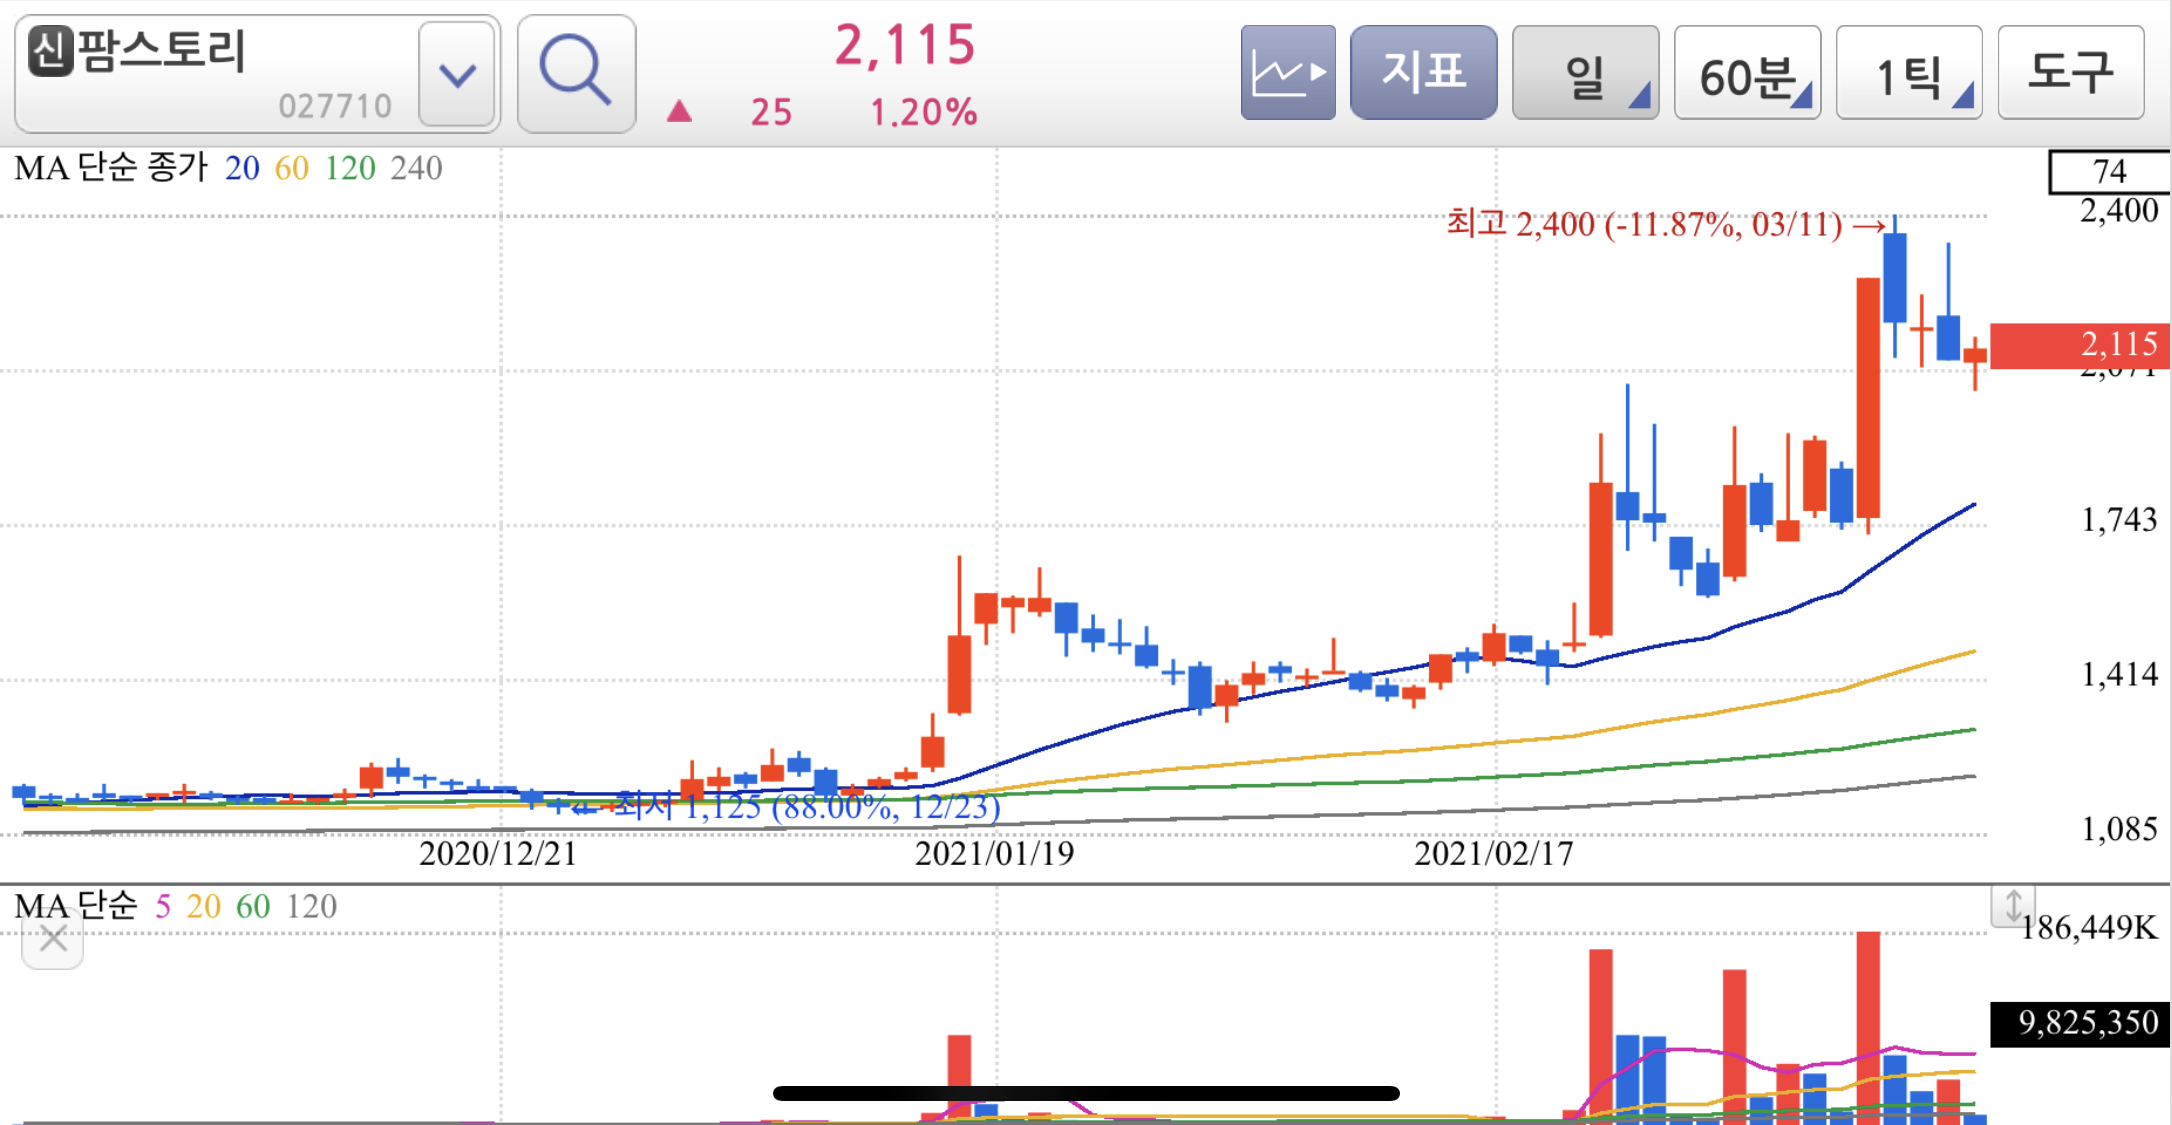Tap the vertical resize arrow icon
The image size is (2172, 1125).
[x=2012, y=907]
